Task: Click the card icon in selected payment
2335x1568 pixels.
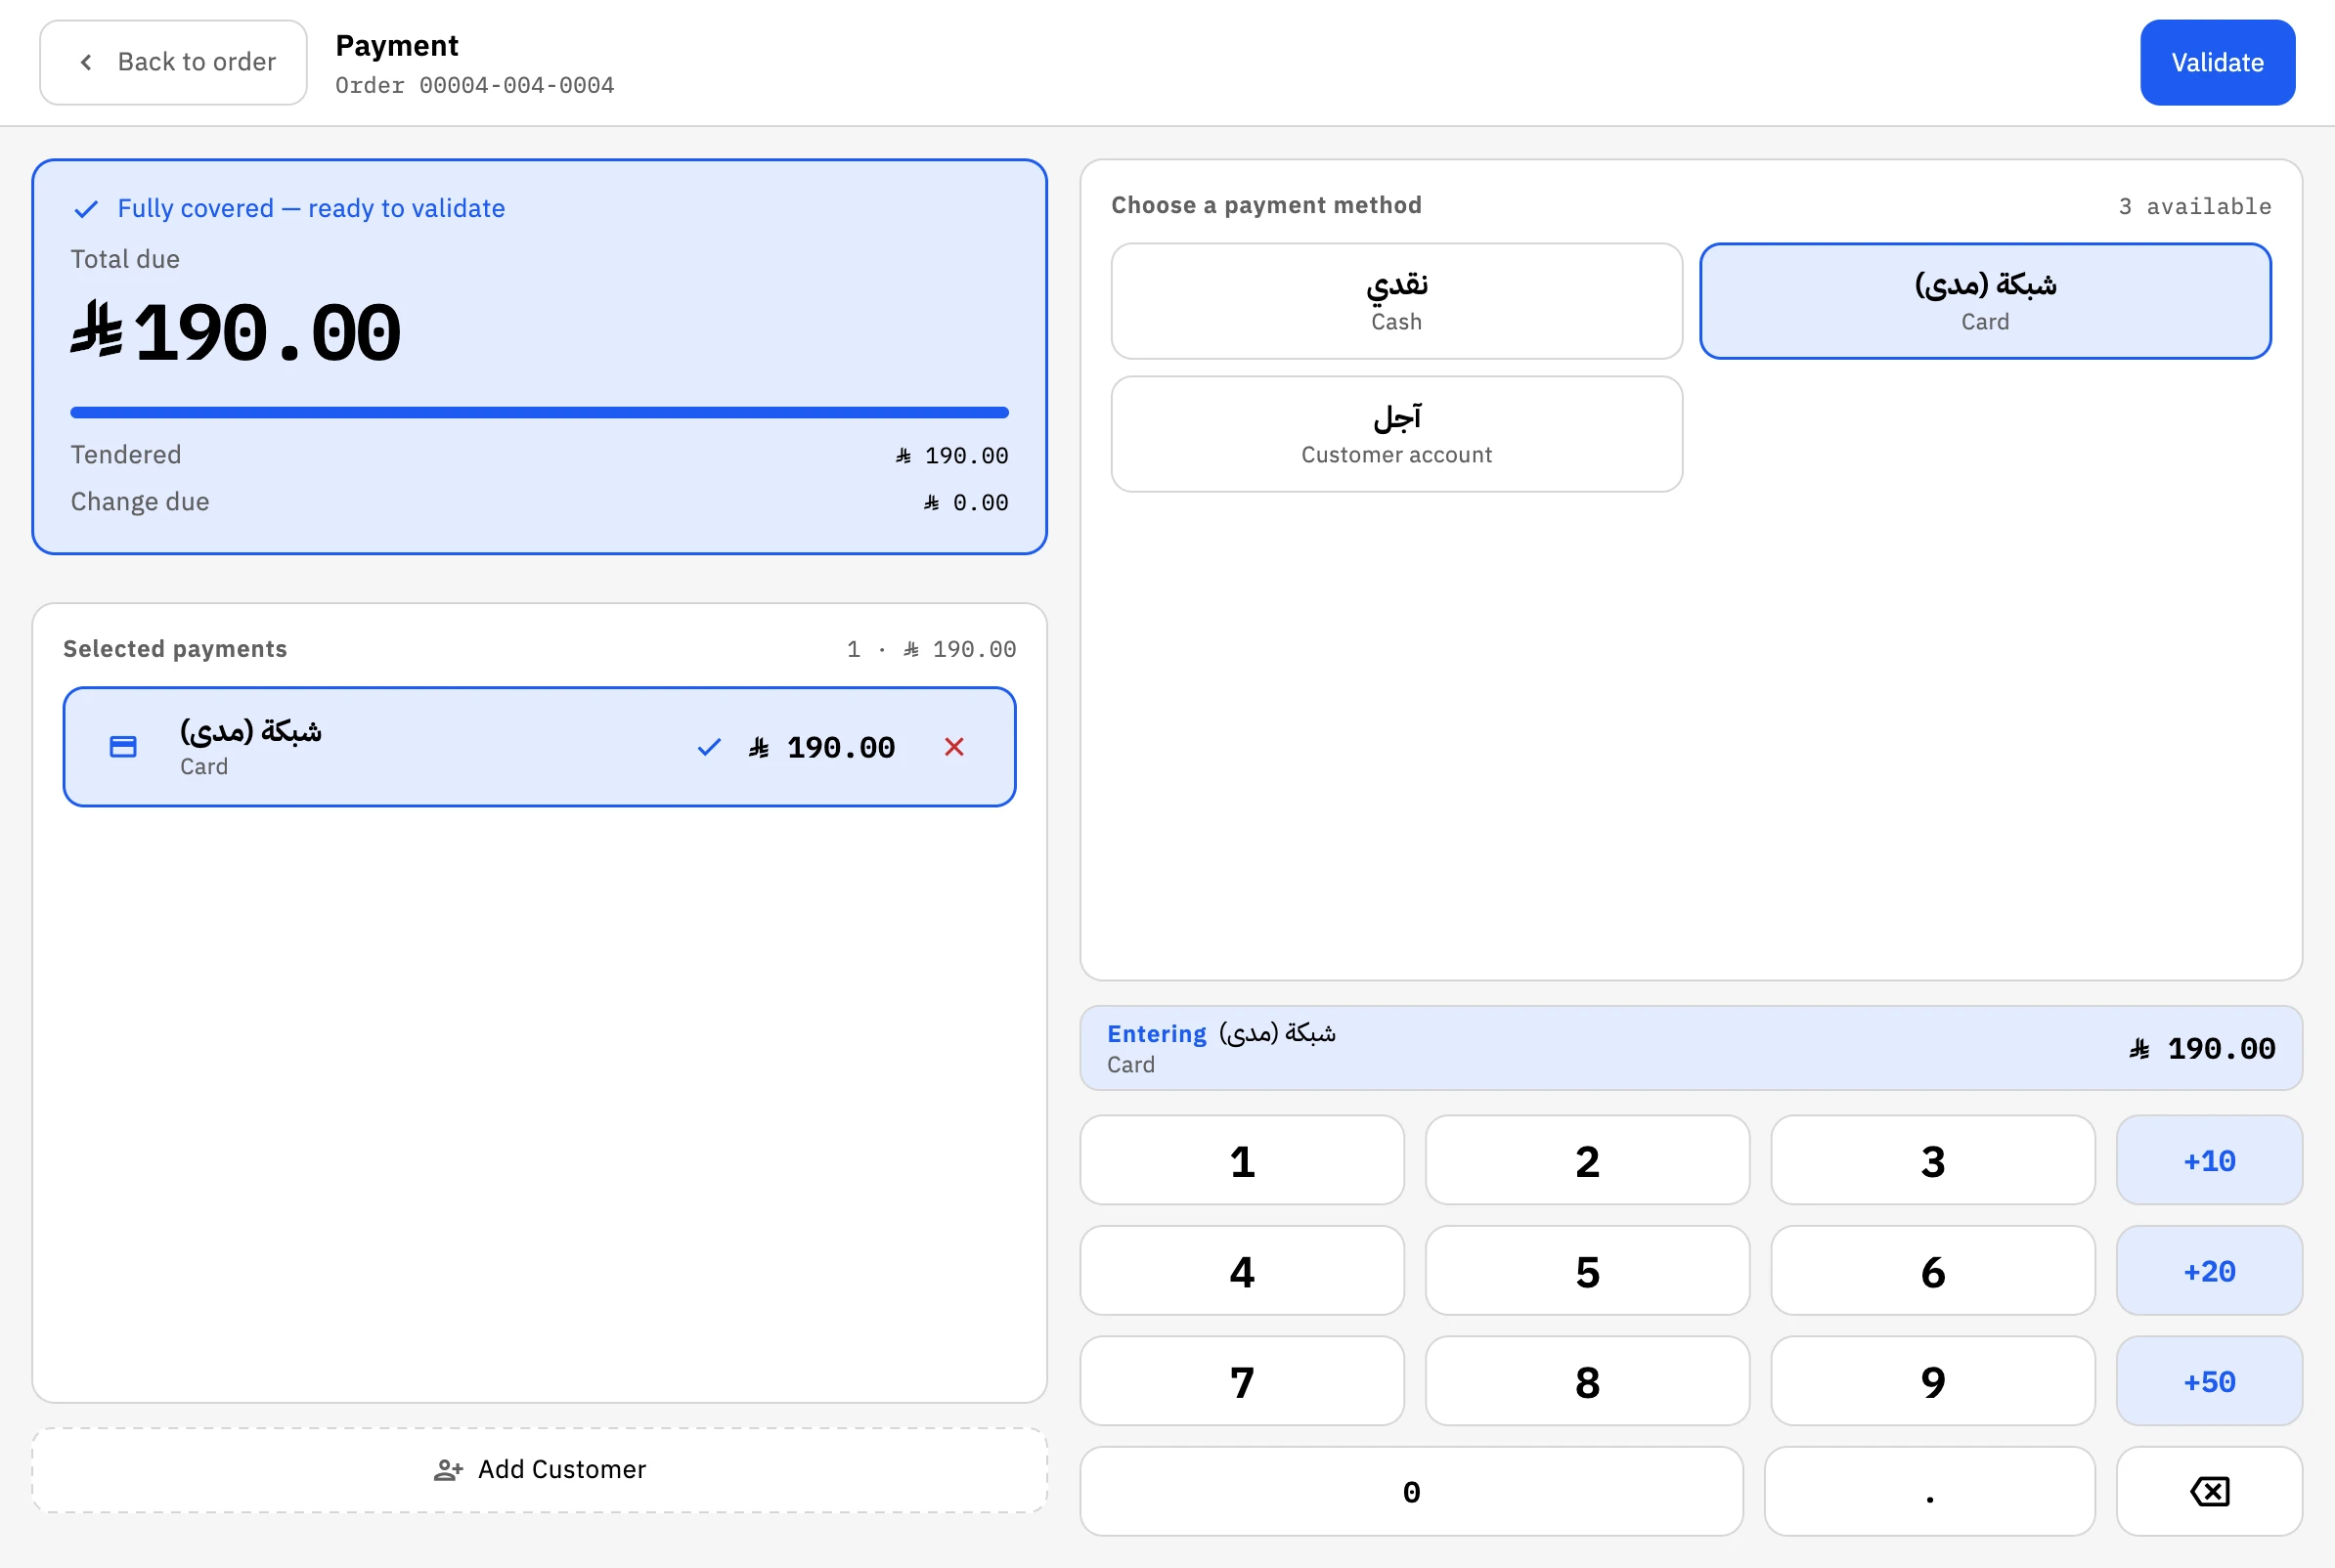Action: coord(123,747)
